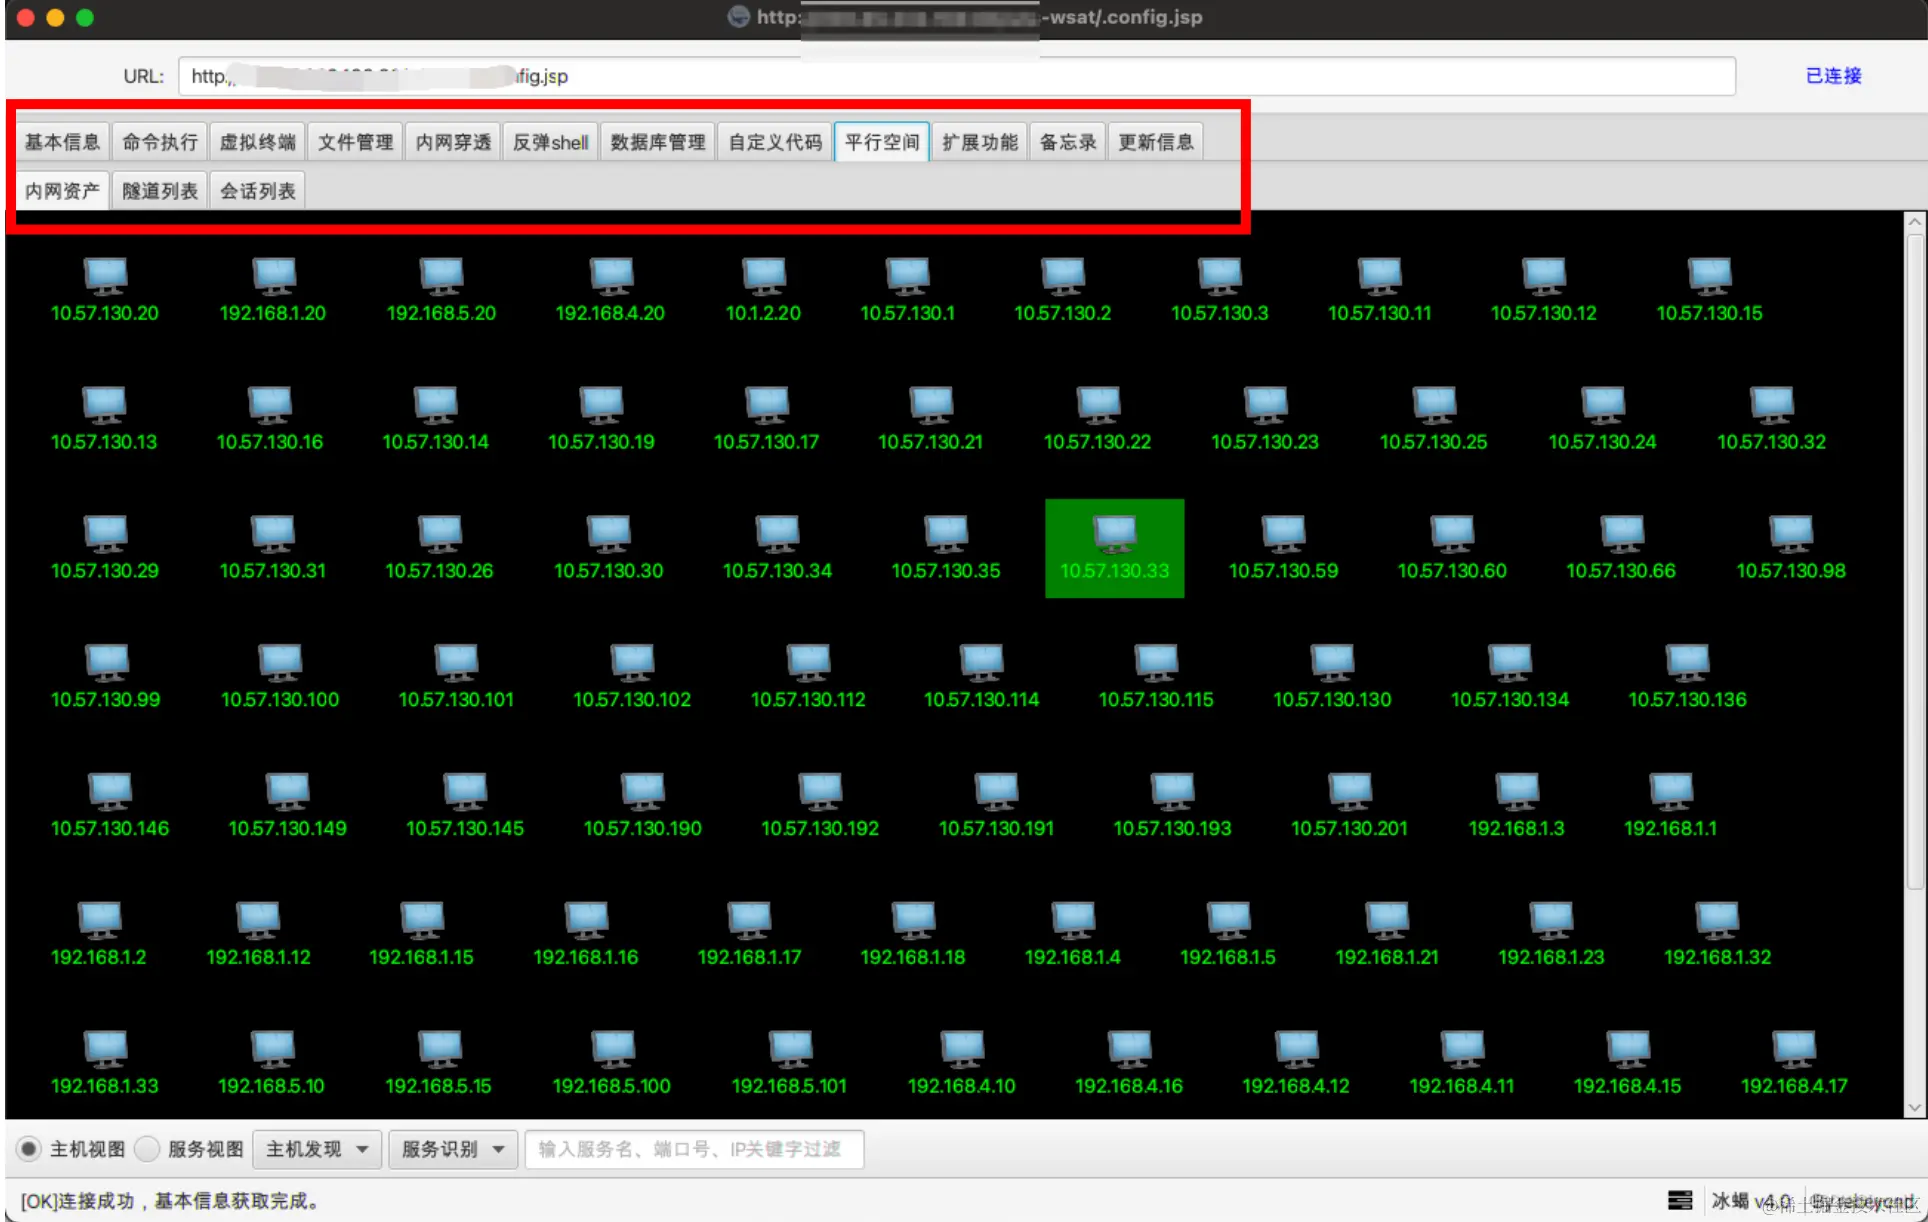Switch to the 数据库管理 tab
The width and height of the screenshot is (1928, 1222).
pos(658,142)
